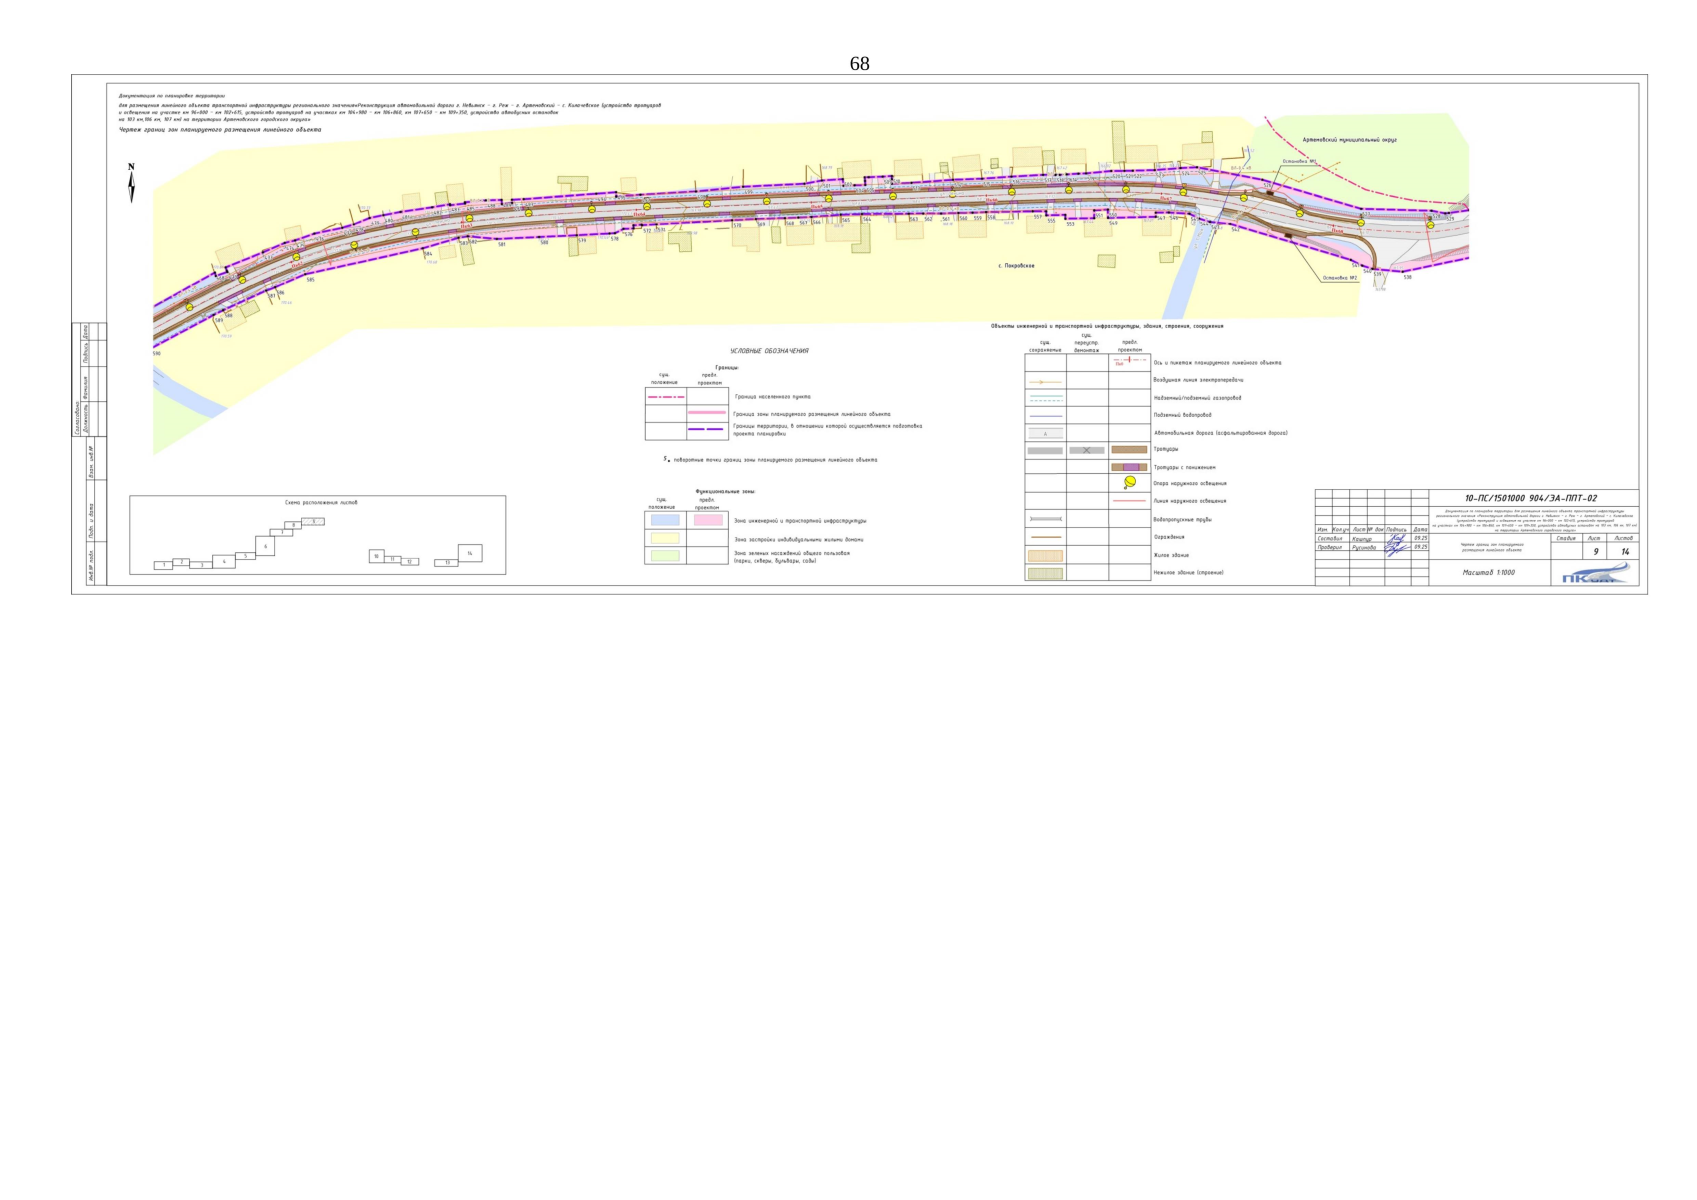This screenshot has height=1200, width=1697.
Task: Click sheet 14 box in layout scheme
Action: (x=469, y=553)
